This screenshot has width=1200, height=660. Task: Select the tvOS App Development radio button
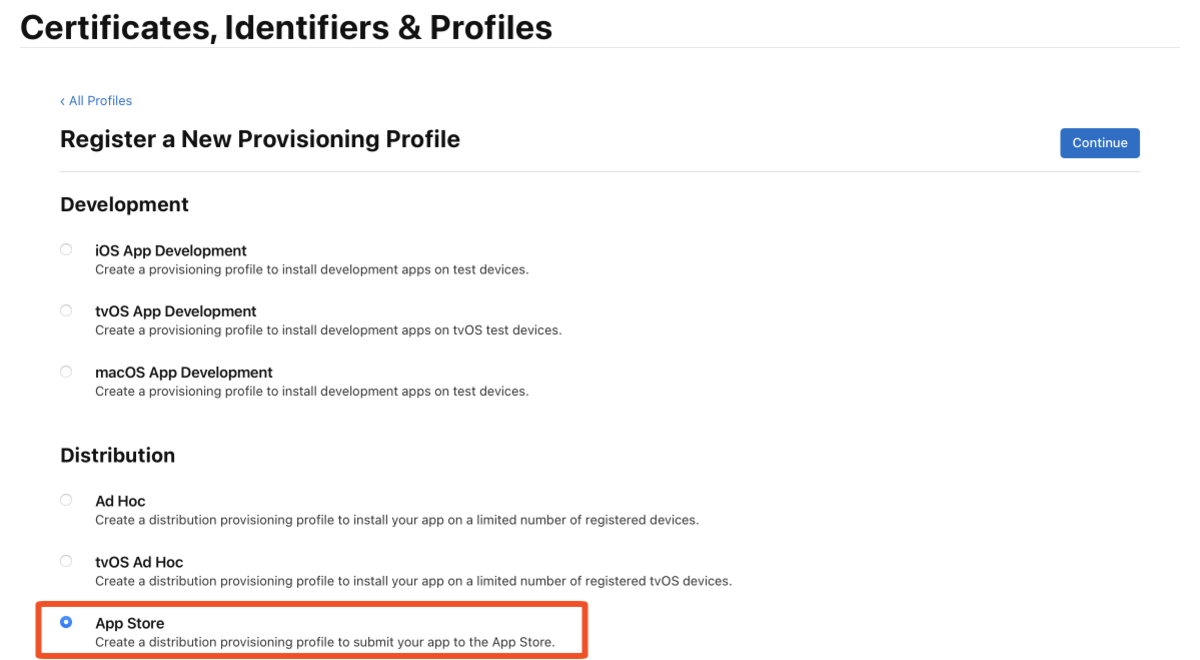66,311
